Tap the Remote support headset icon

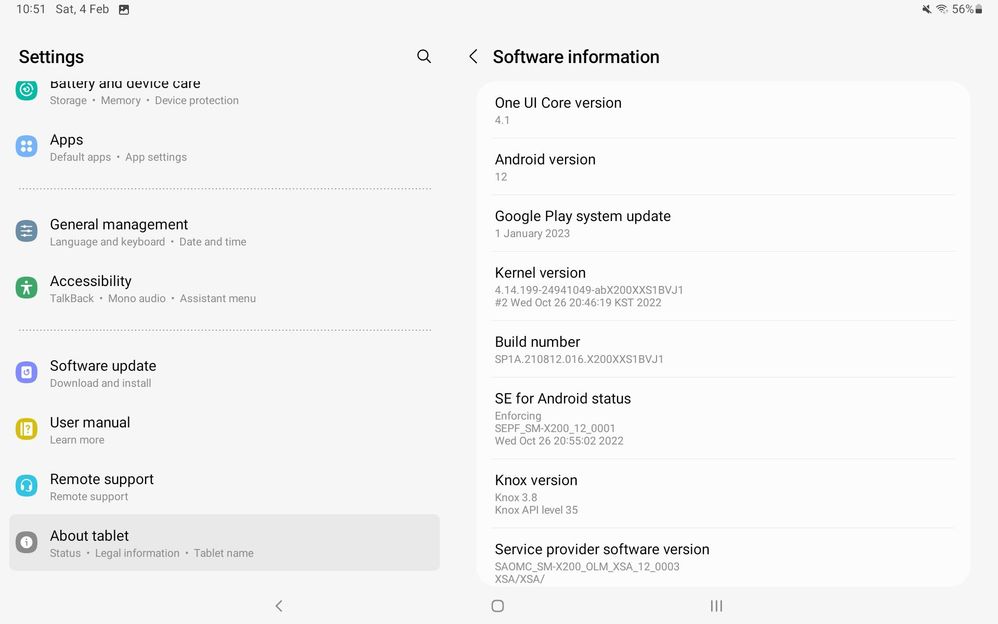26,486
